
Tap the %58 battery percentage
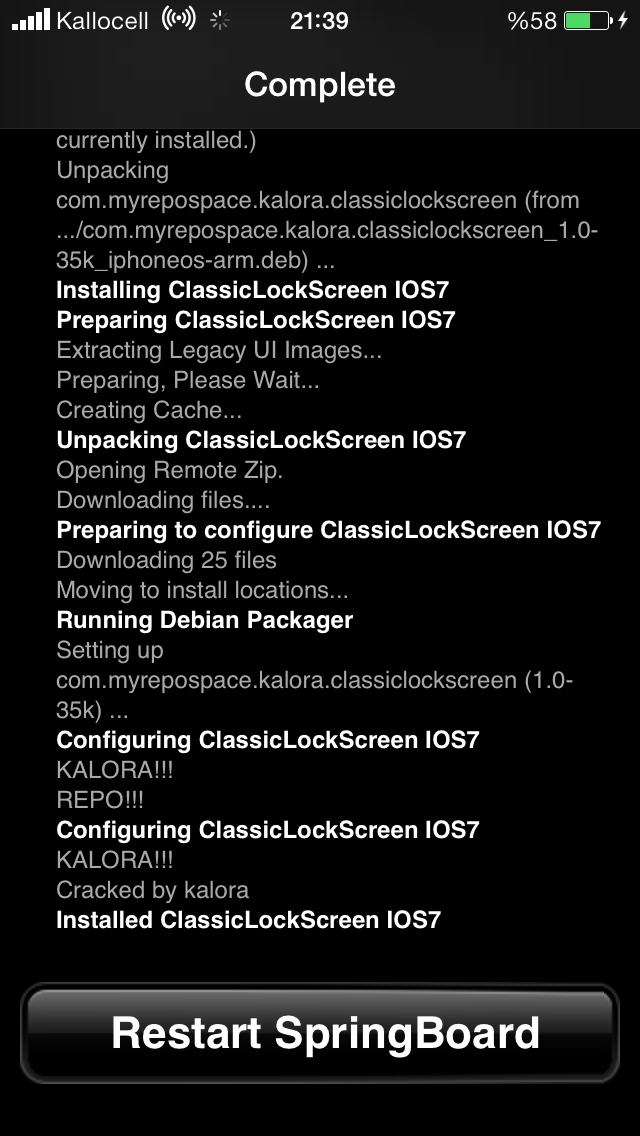533,21
